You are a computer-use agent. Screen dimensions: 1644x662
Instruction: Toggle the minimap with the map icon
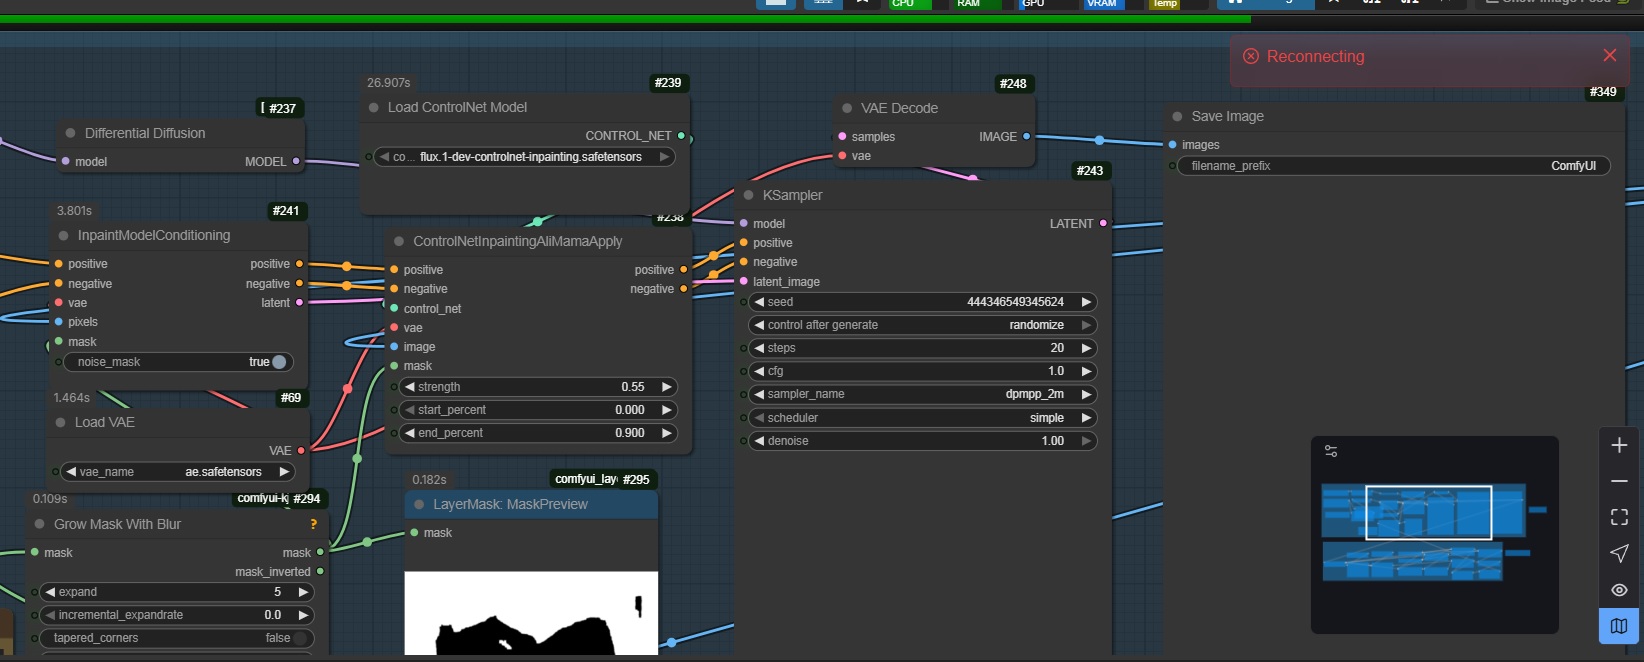(1619, 626)
